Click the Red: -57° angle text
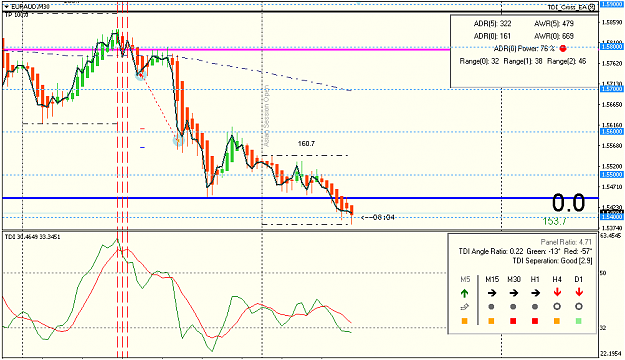 click(x=578, y=252)
